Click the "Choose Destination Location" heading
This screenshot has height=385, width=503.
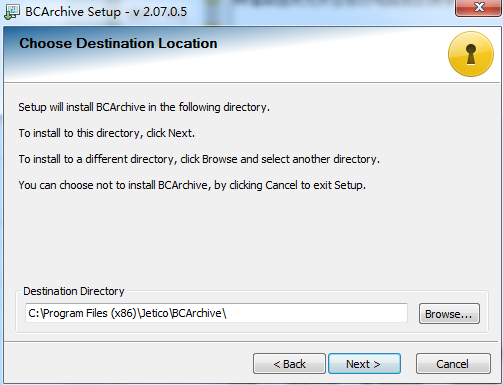coord(118,43)
